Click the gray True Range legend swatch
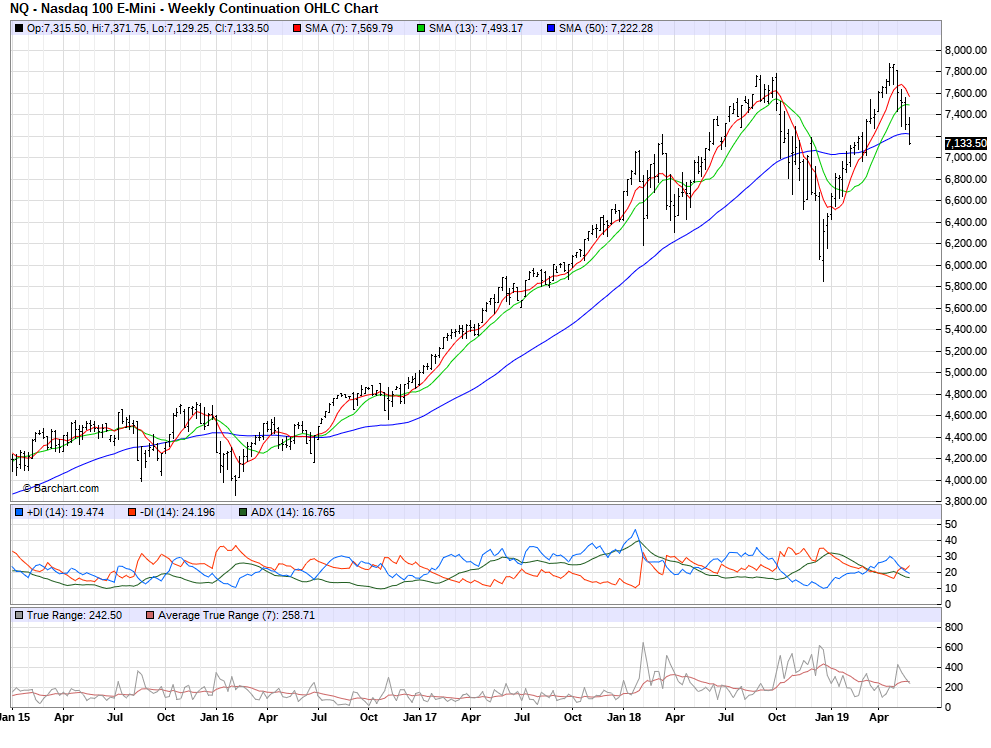The width and height of the screenshot is (991, 748). pos(19,615)
